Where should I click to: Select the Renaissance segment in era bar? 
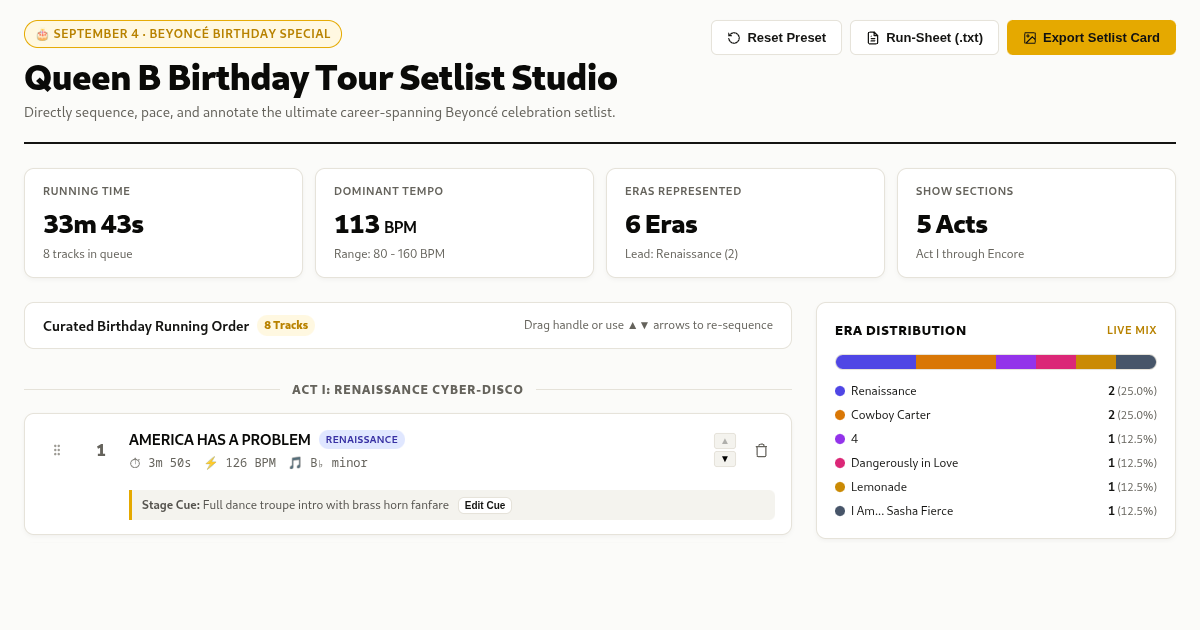(876, 362)
